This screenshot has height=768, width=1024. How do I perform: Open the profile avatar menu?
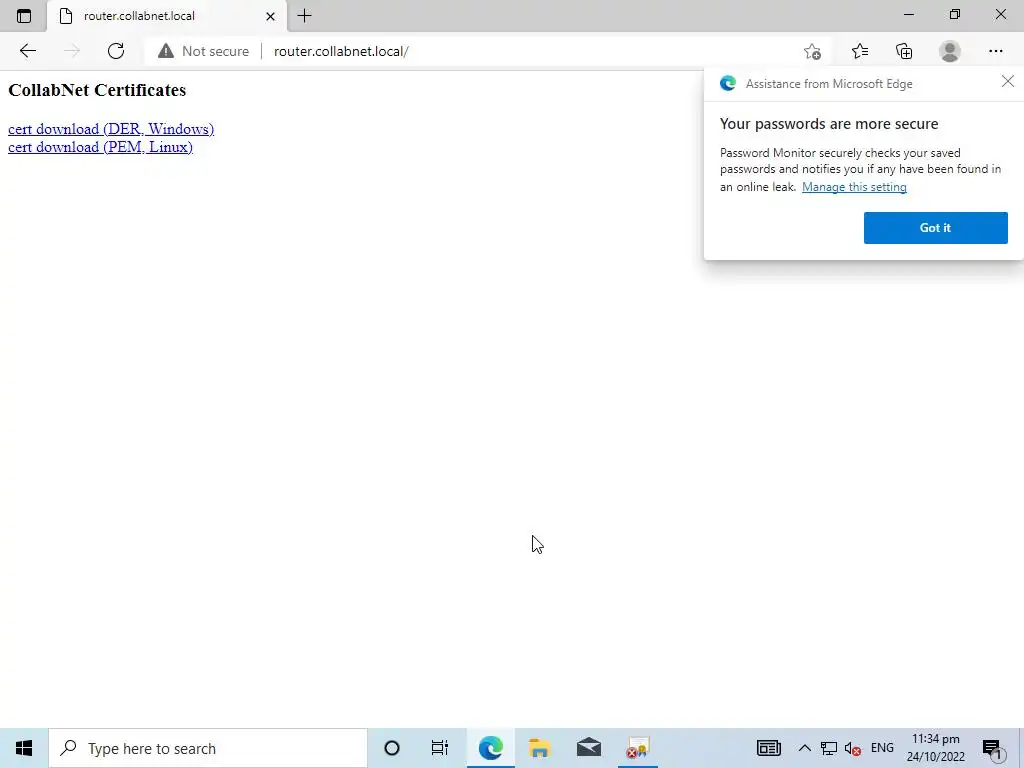tap(950, 51)
